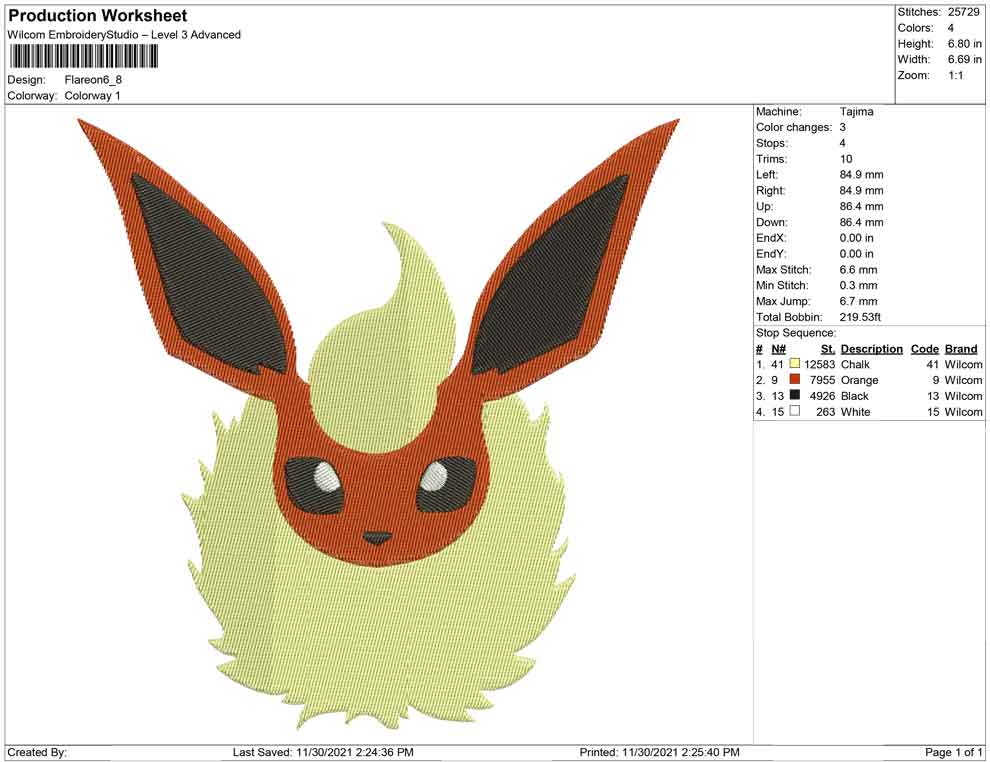The height and width of the screenshot is (762, 990).
Task: Select 'Printed: 11/30/2021 2:25:40 PM' text
Action: [660, 753]
